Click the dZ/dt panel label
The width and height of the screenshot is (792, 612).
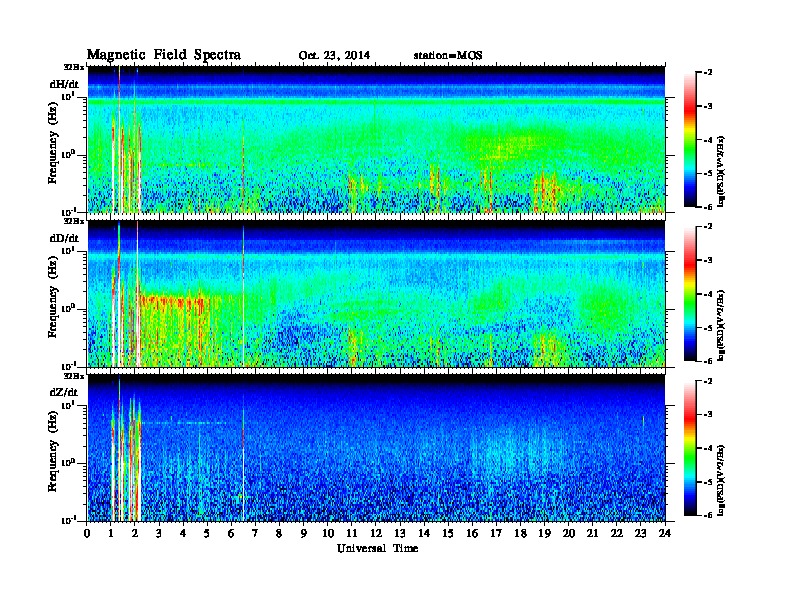click(x=64, y=392)
